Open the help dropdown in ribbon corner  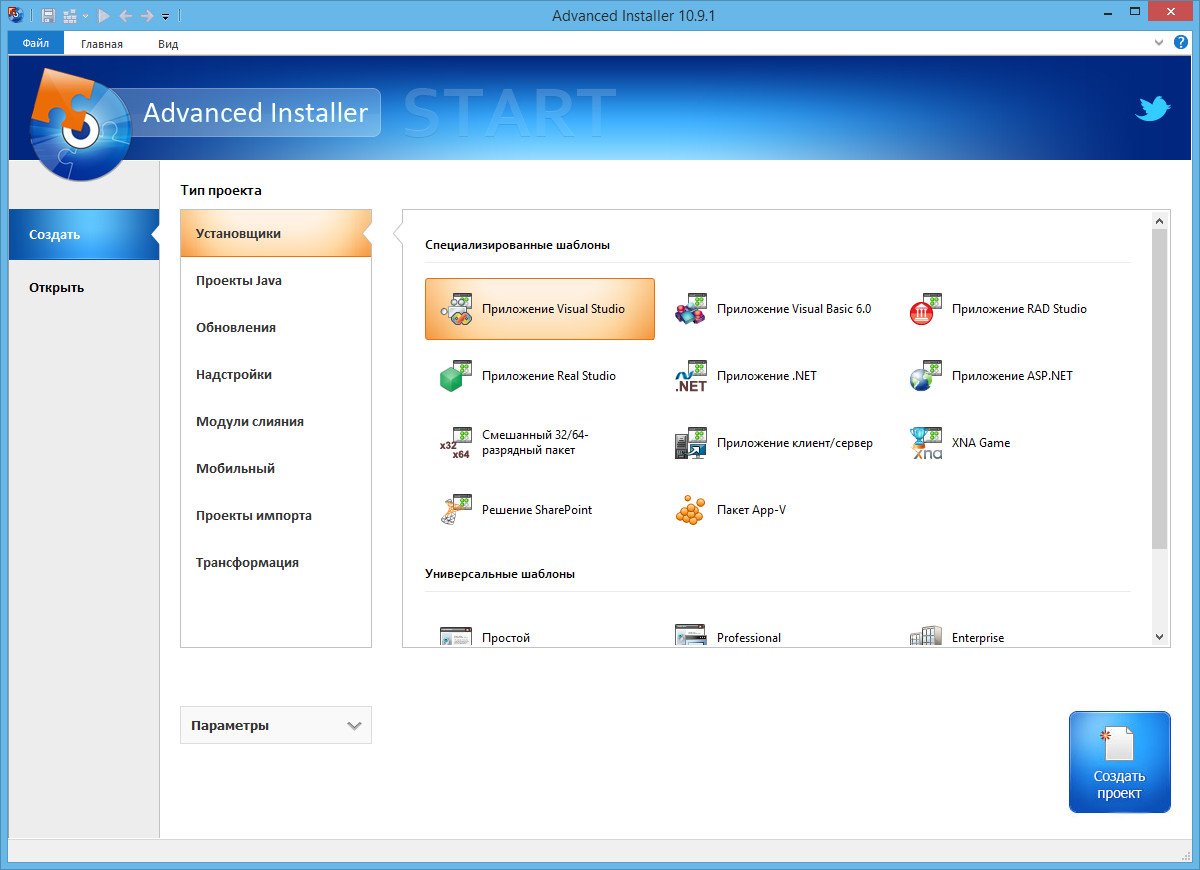click(x=1159, y=43)
